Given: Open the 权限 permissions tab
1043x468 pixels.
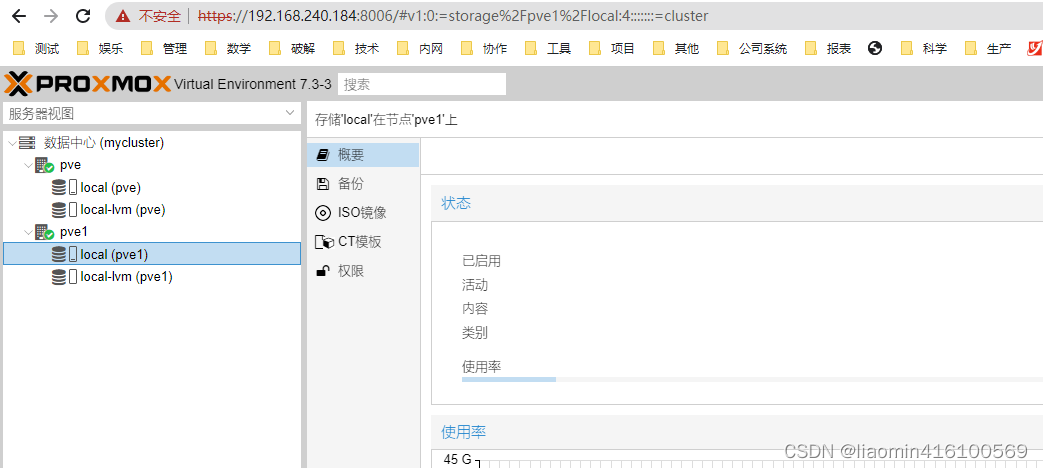Looking at the screenshot, I should (x=363, y=271).
